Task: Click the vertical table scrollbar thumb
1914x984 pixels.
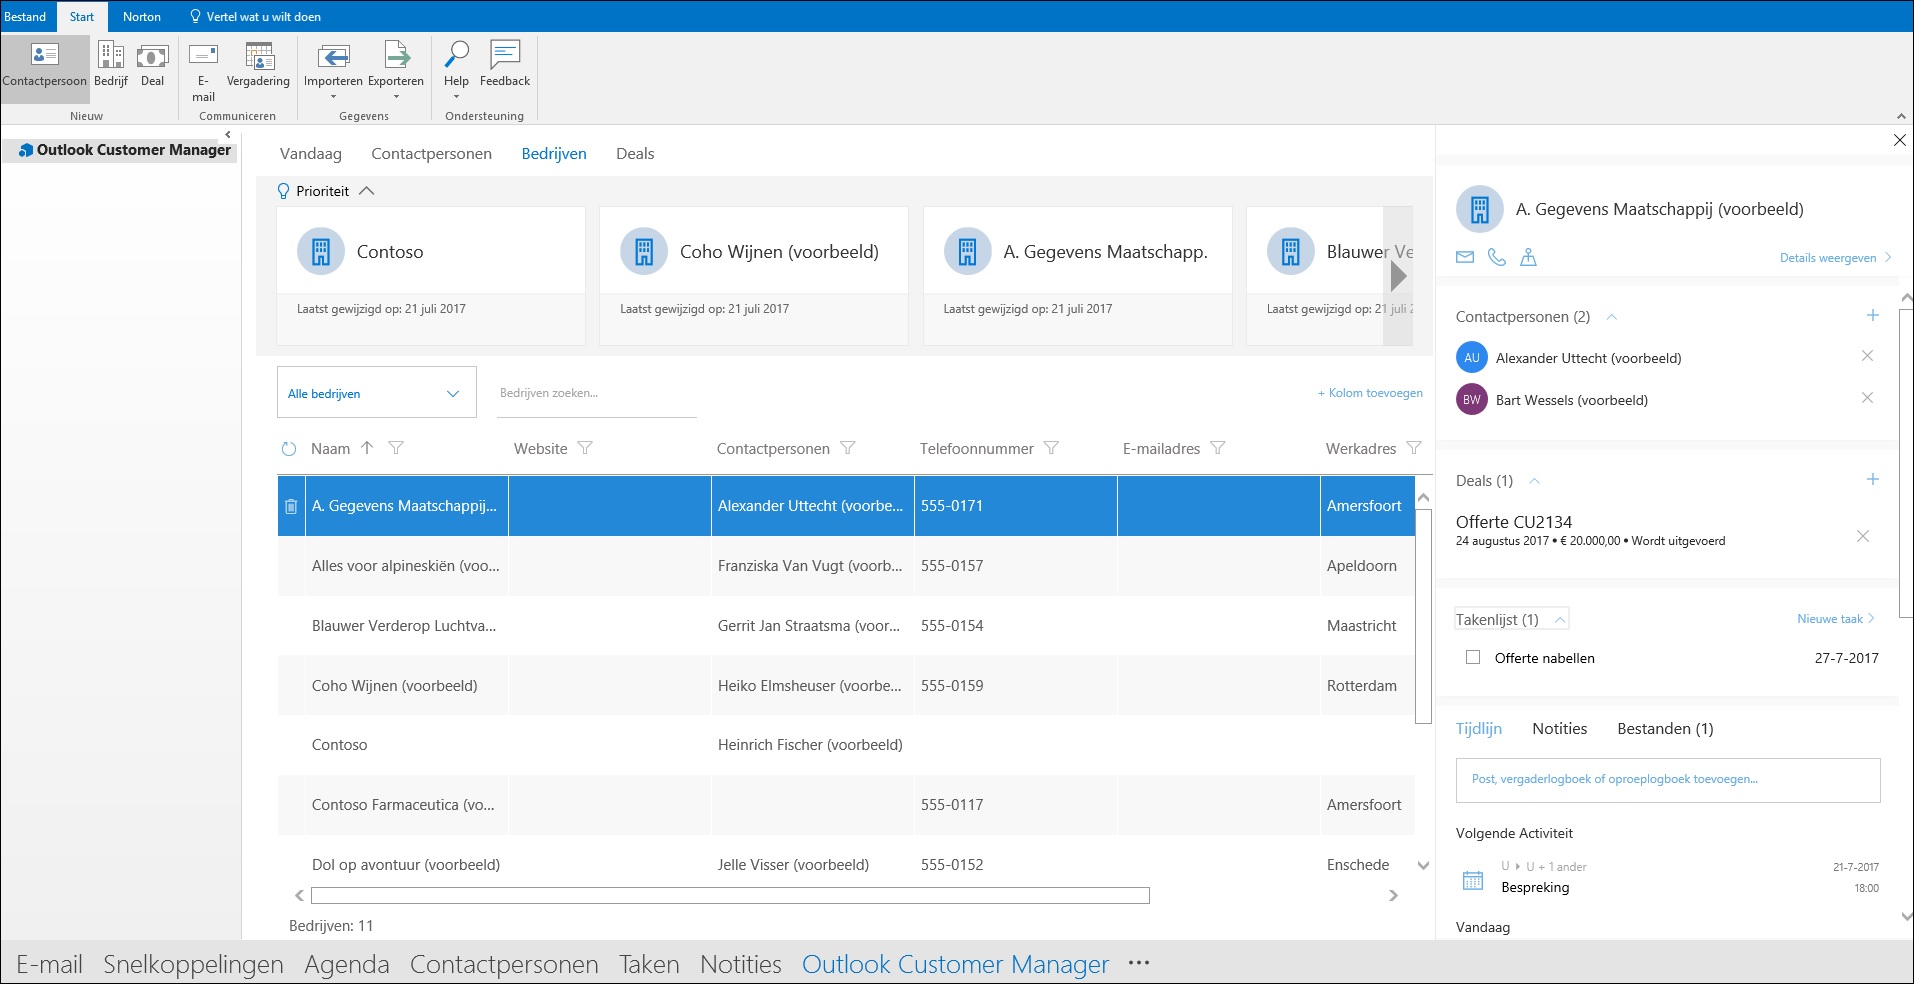Action: click(1424, 615)
